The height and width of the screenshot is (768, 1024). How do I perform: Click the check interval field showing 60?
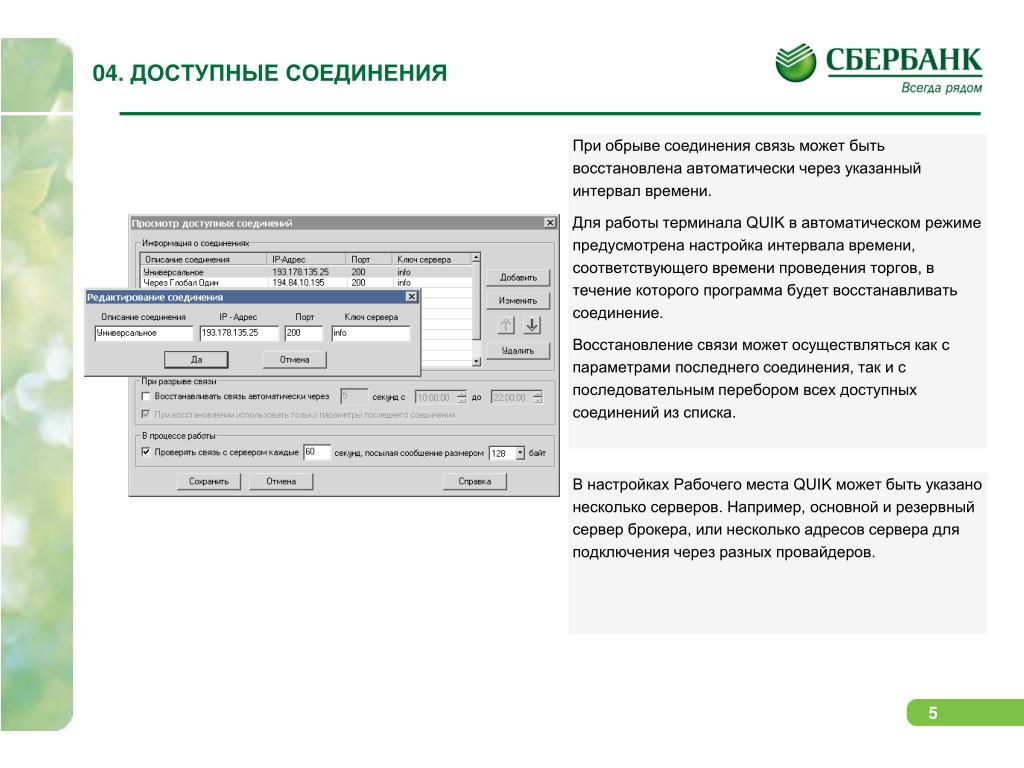[x=317, y=452]
